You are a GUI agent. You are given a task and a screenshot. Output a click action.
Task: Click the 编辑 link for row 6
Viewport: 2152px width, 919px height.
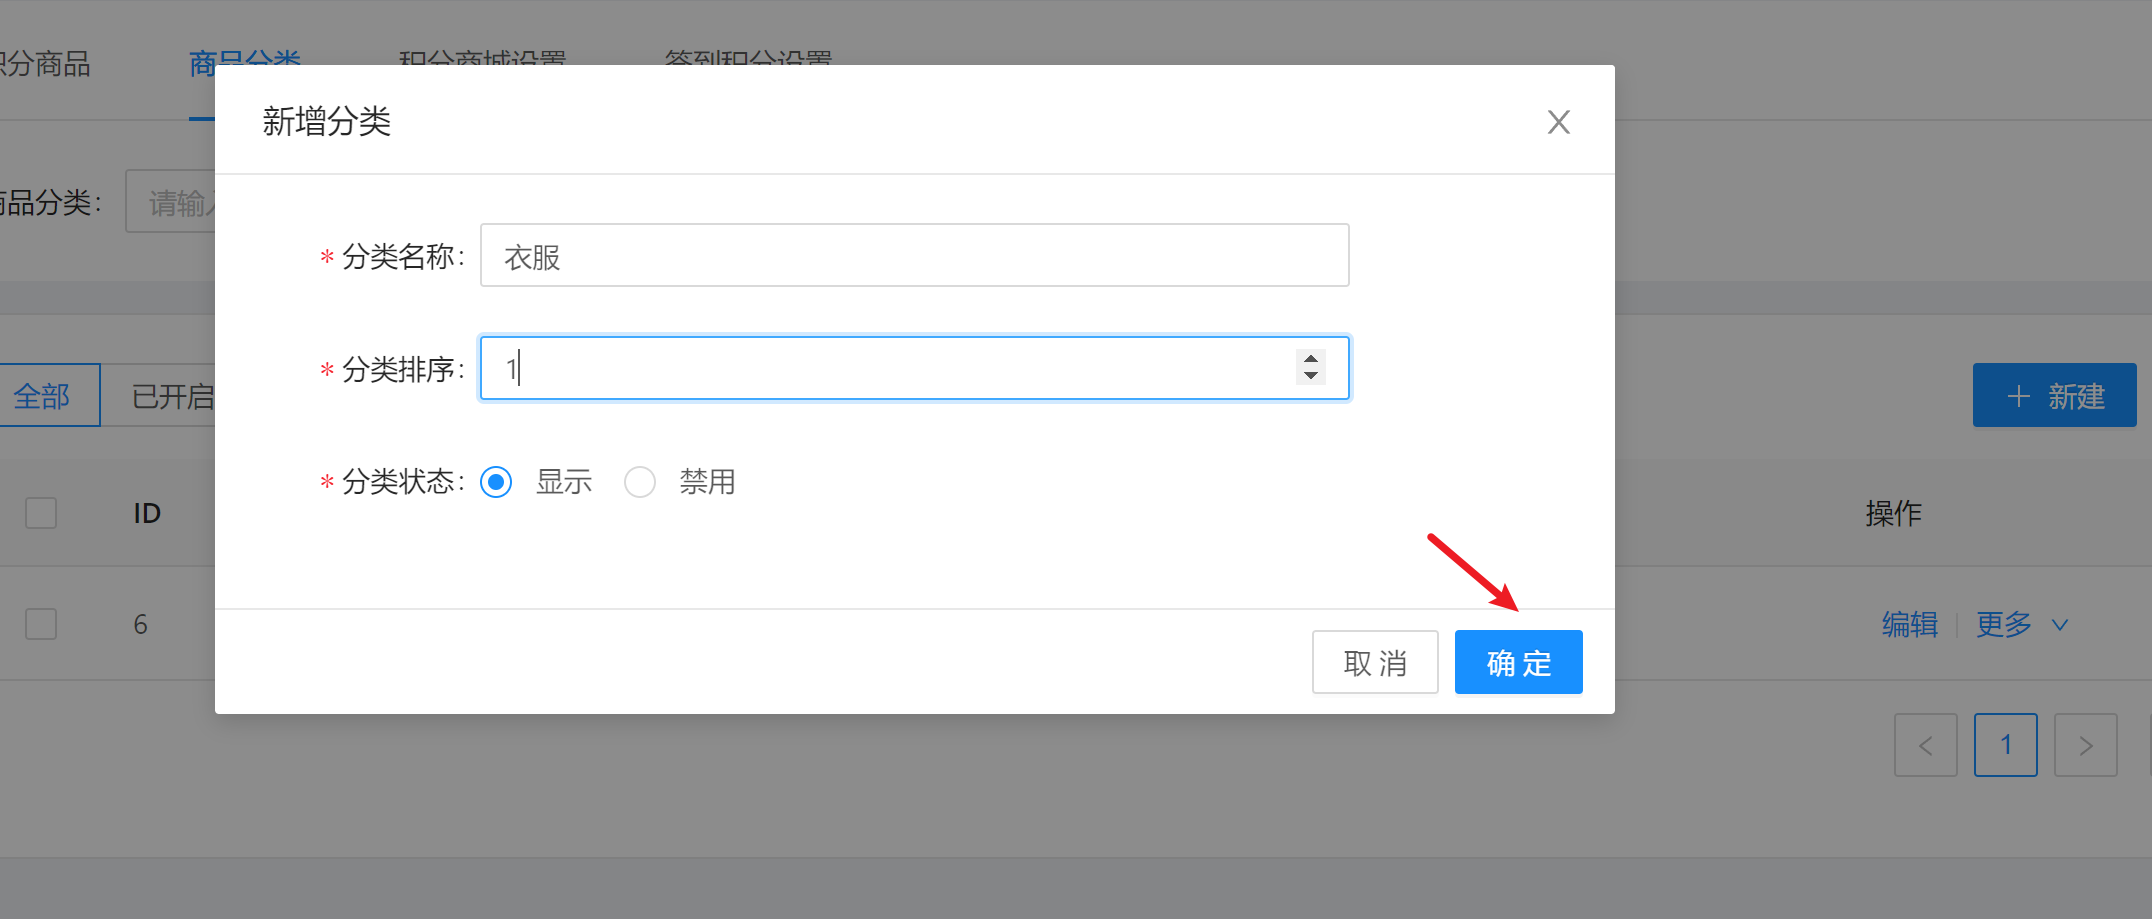(1909, 624)
